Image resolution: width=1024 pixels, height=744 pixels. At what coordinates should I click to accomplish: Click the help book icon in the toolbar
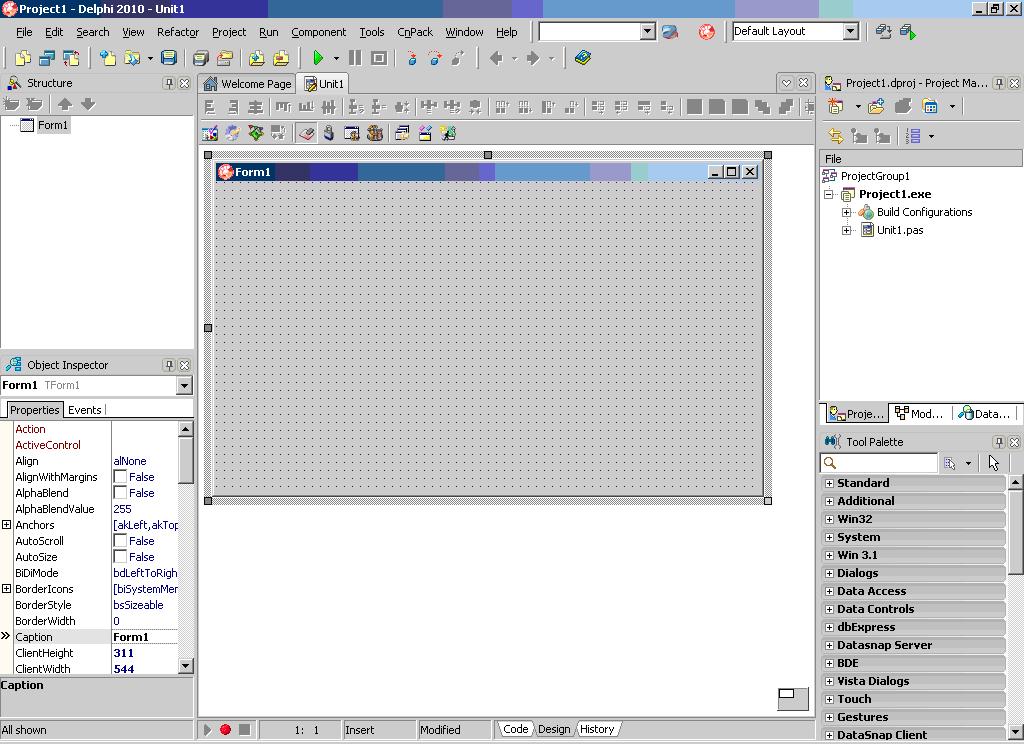pyautogui.click(x=583, y=58)
